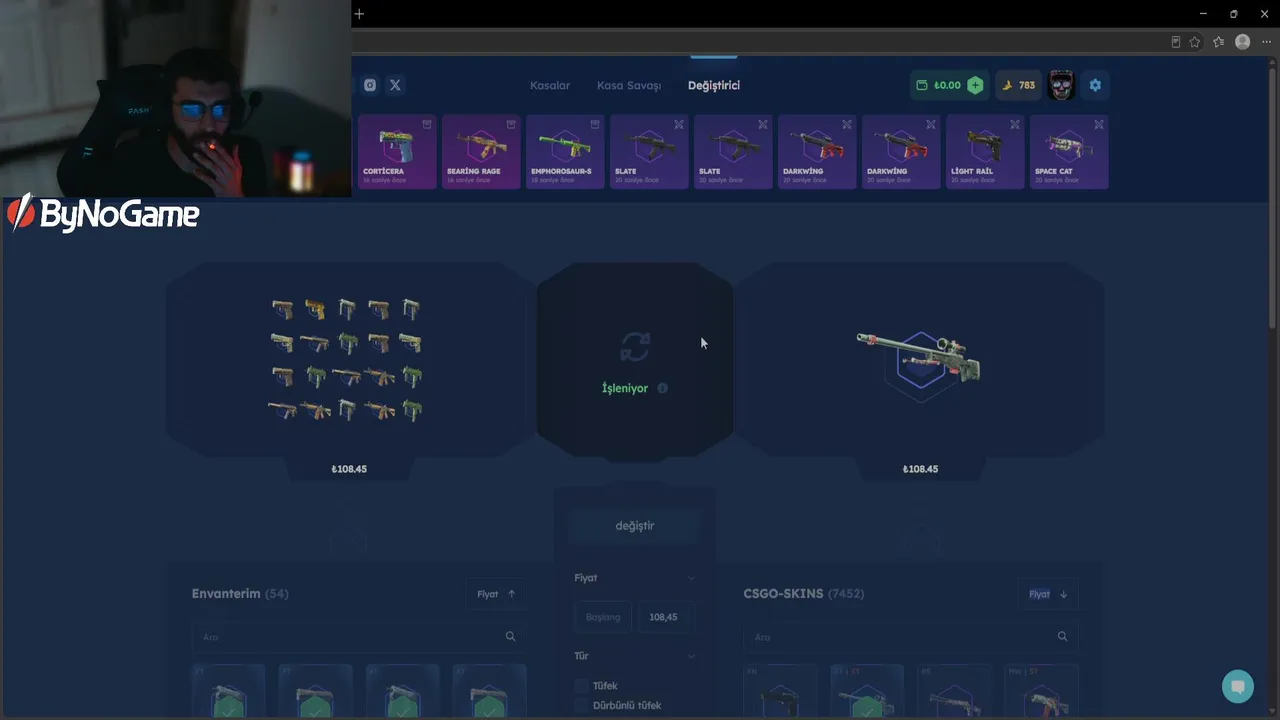
Task: Click the ₺108.45 price under target skin
Action: pyautogui.click(x=920, y=469)
